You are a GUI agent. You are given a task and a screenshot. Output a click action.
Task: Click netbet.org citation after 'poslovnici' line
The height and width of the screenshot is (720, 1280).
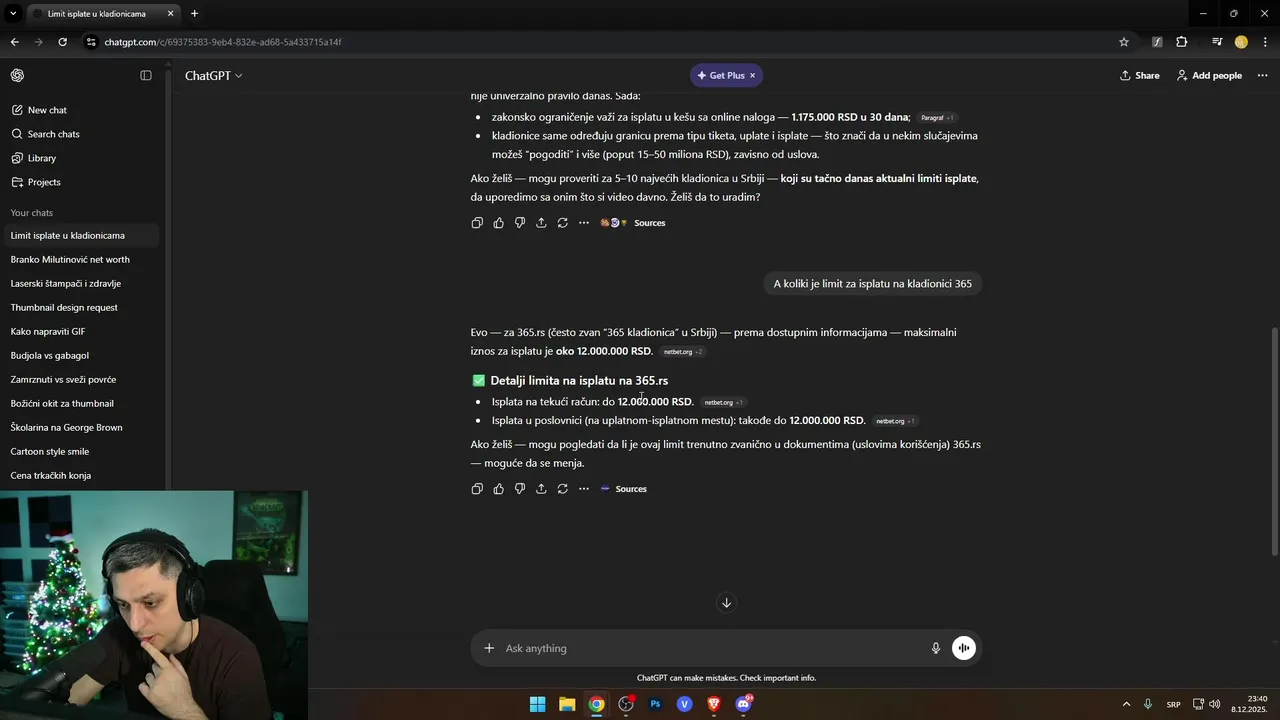[x=895, y=422]
